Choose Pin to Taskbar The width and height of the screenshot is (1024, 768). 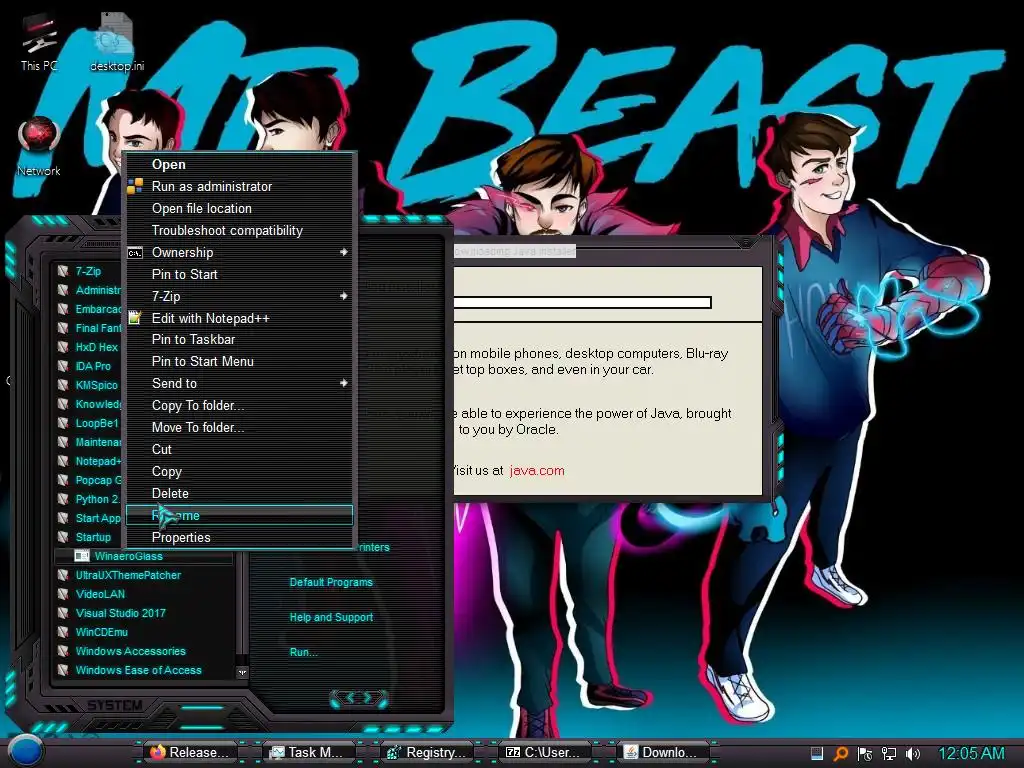[239, 340]
